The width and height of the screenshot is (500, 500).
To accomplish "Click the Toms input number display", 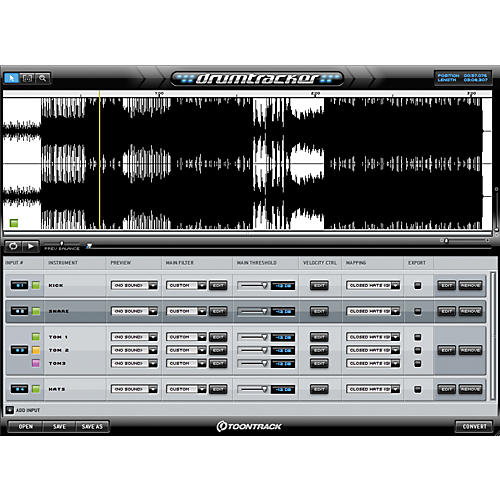I will click(x=19, y=350).
